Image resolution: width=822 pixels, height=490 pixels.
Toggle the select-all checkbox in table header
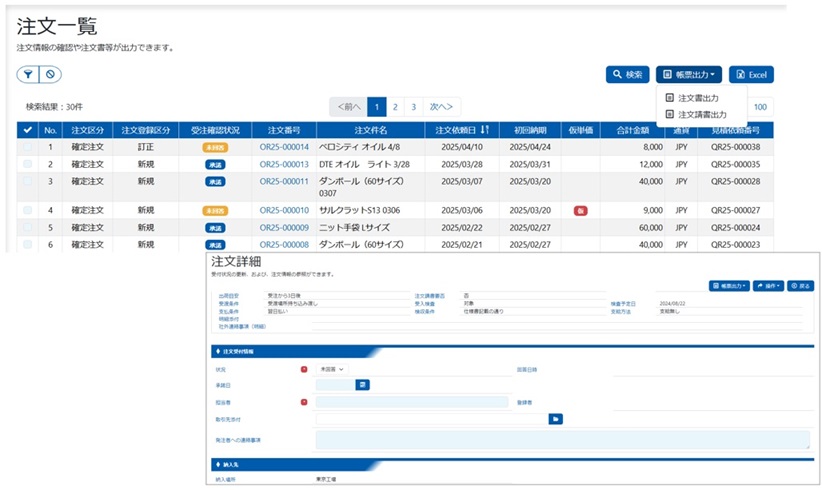(x=27, y=130)
